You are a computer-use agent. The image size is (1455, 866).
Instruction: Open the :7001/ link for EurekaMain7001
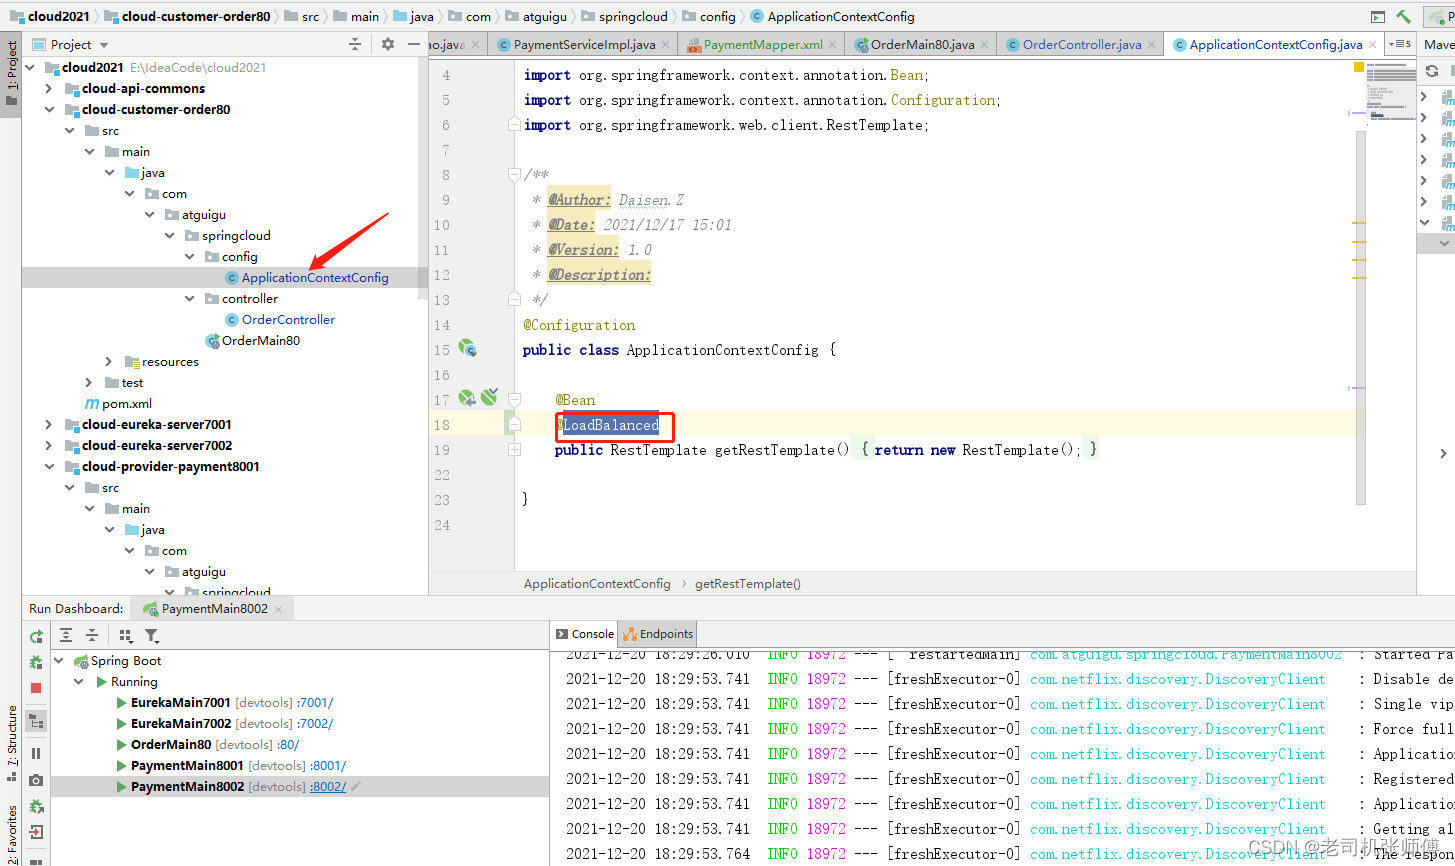coord(316,703)
